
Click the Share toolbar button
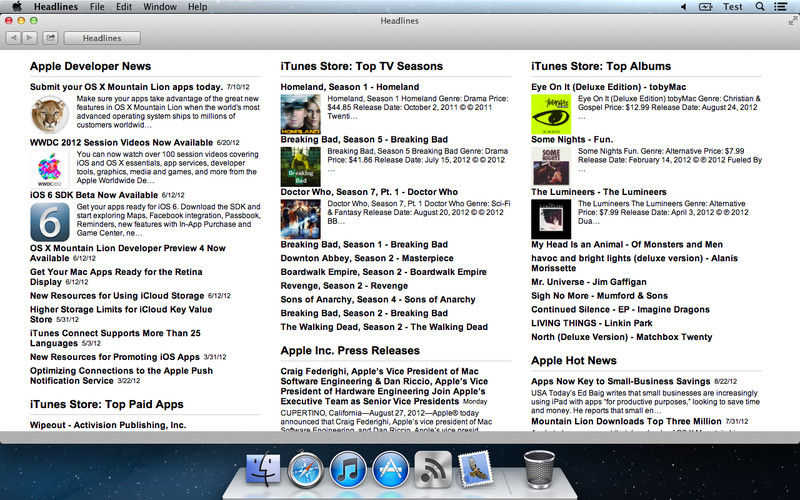point(51,38)
